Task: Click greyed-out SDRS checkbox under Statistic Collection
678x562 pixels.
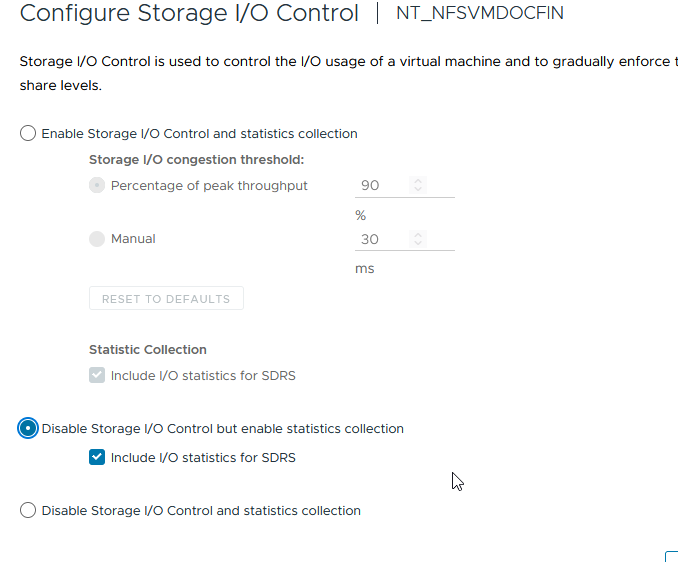Action: point(97,376)
